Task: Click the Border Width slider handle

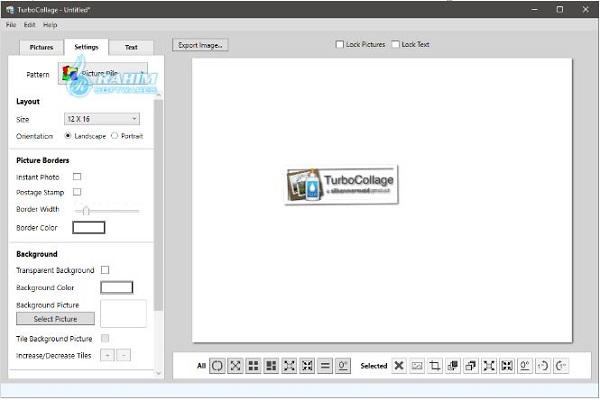Action: click(86, 211)
